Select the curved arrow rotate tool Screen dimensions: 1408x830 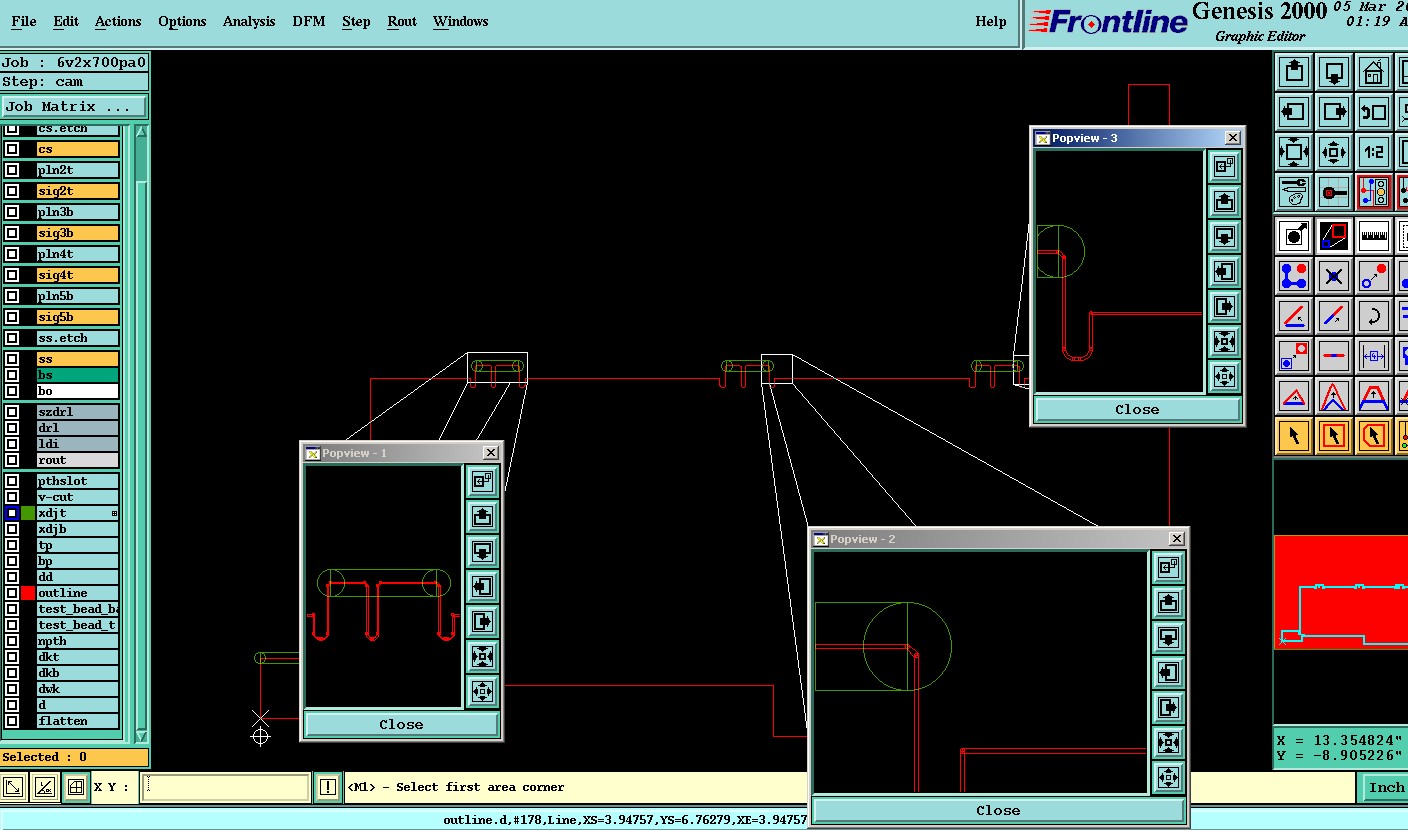point(1374,316)
